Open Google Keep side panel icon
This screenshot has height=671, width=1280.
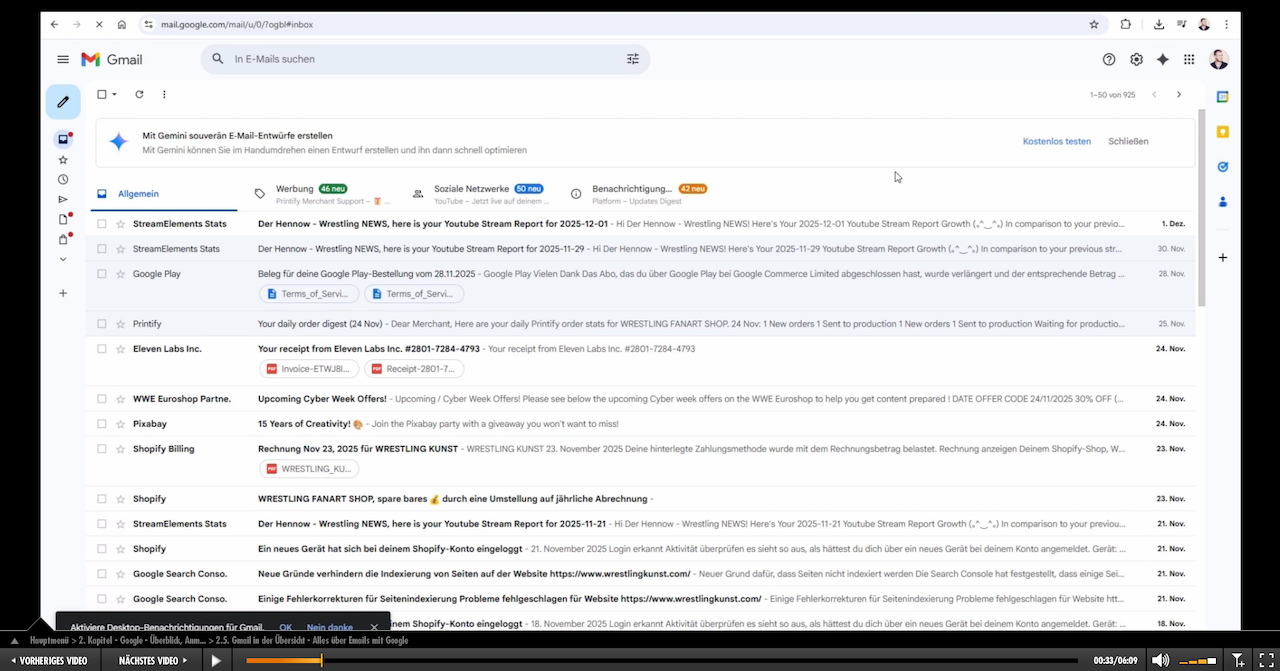tap(1222, 132)
